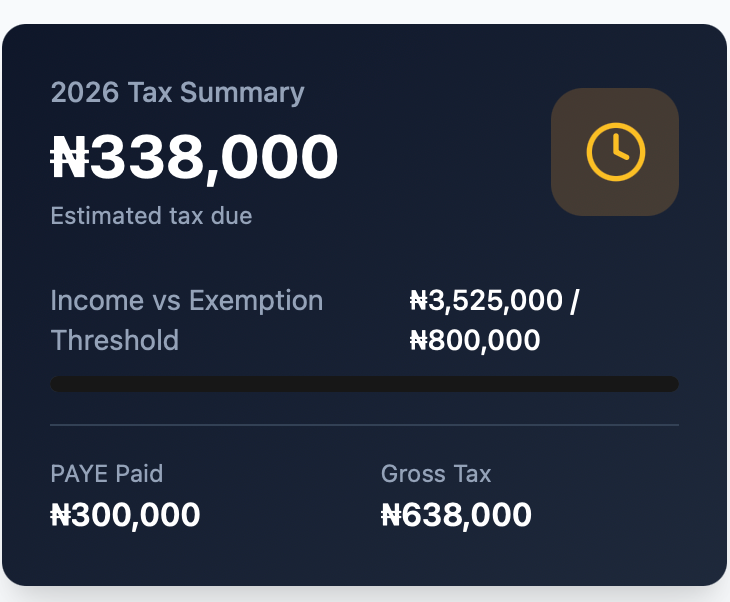Click the Estimated tax due caption
This screenshot has height=602, width=730.
151,215
